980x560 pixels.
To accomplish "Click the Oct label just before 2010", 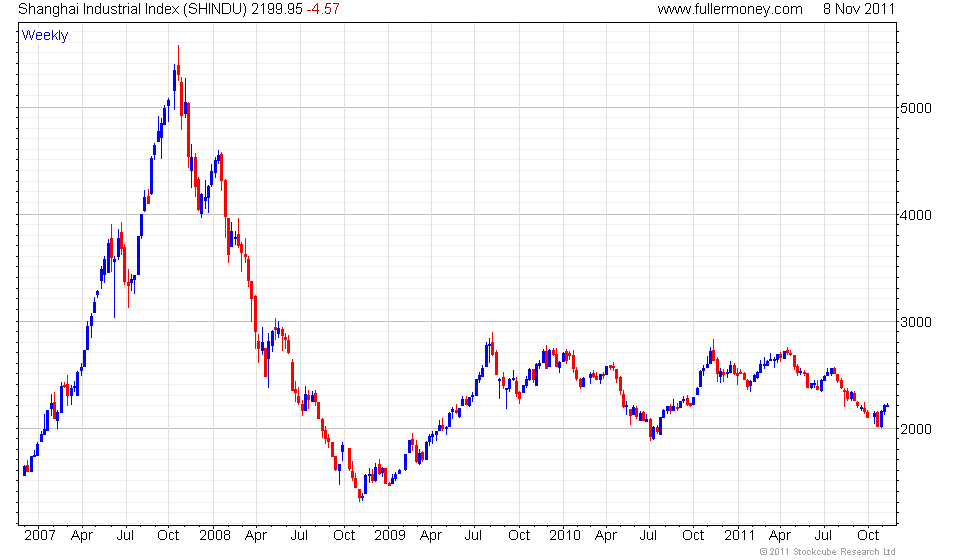I will (519, 536).
